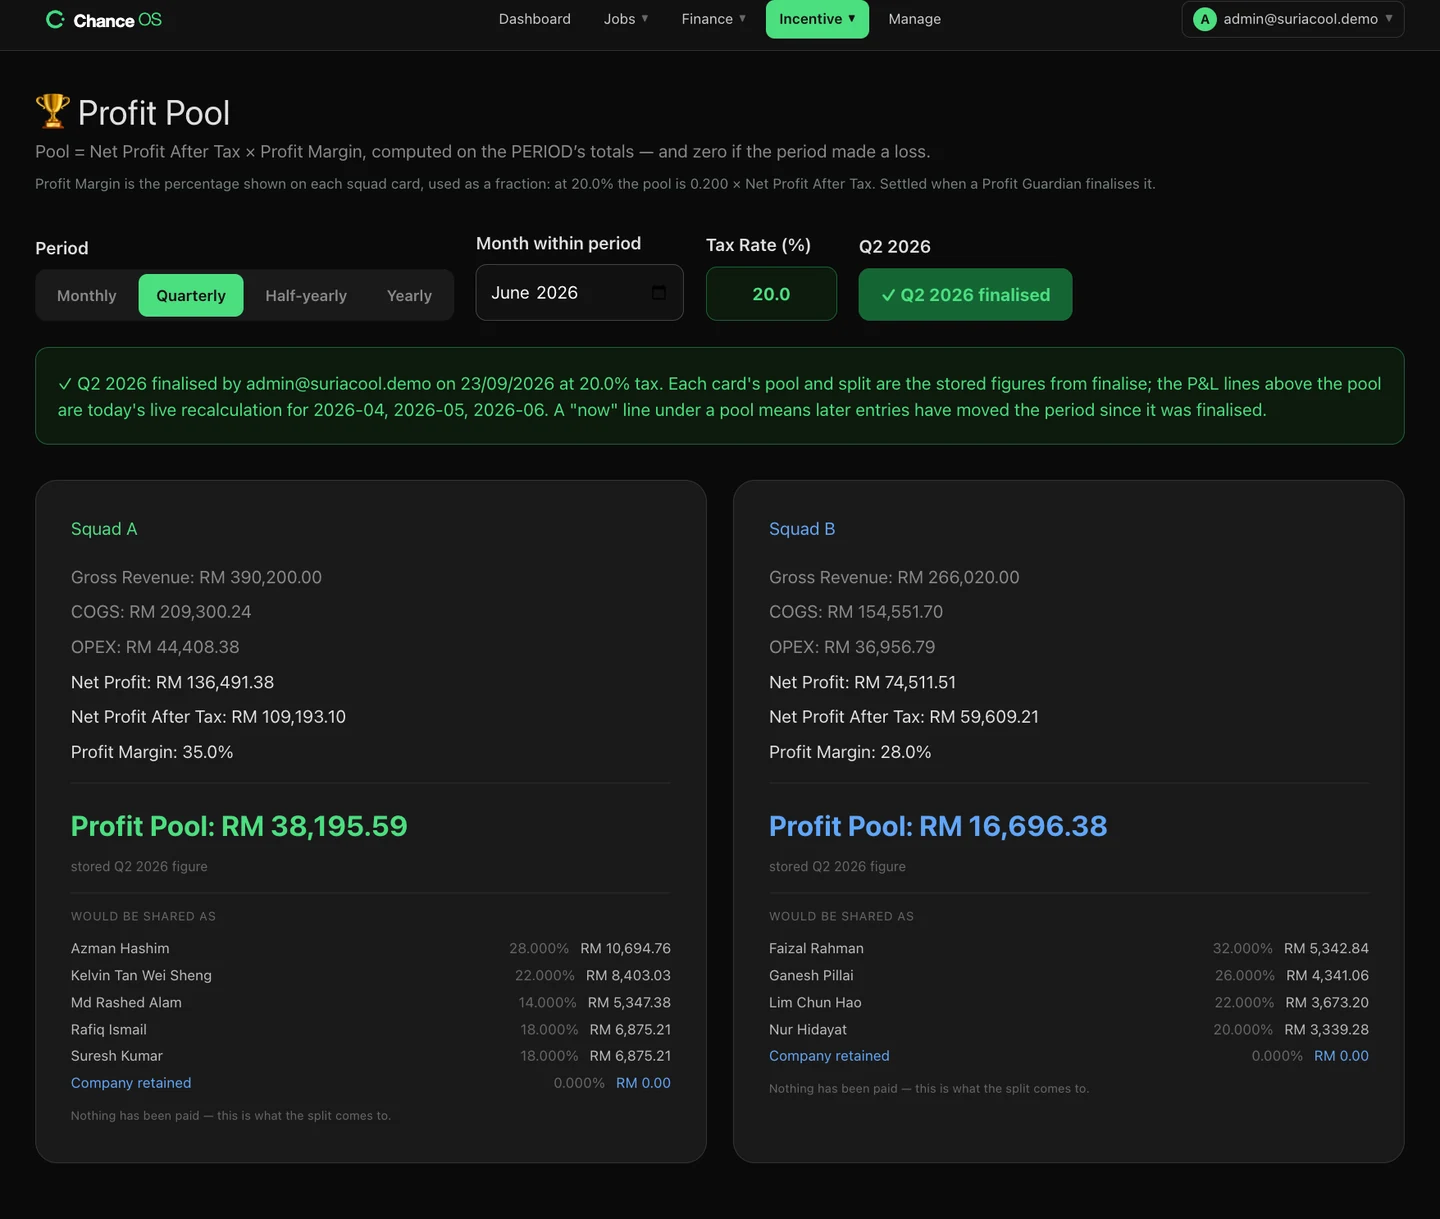1440x1219 pixels.
Task: Click Azman Hashim's RM 10,694.76 amount
Action: (625, 948)
